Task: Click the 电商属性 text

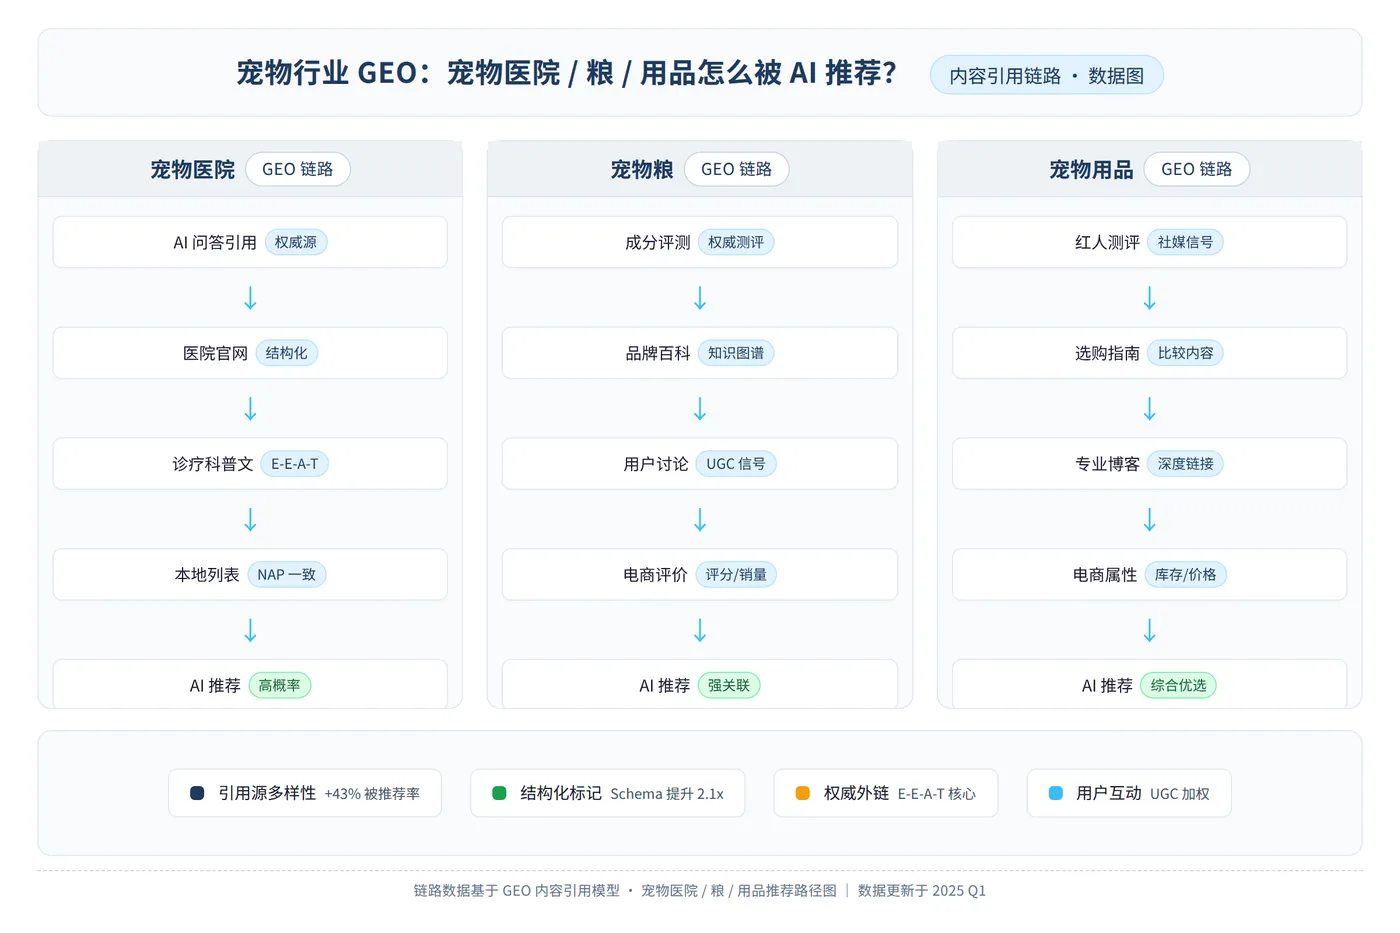Action: [1105, 575]
